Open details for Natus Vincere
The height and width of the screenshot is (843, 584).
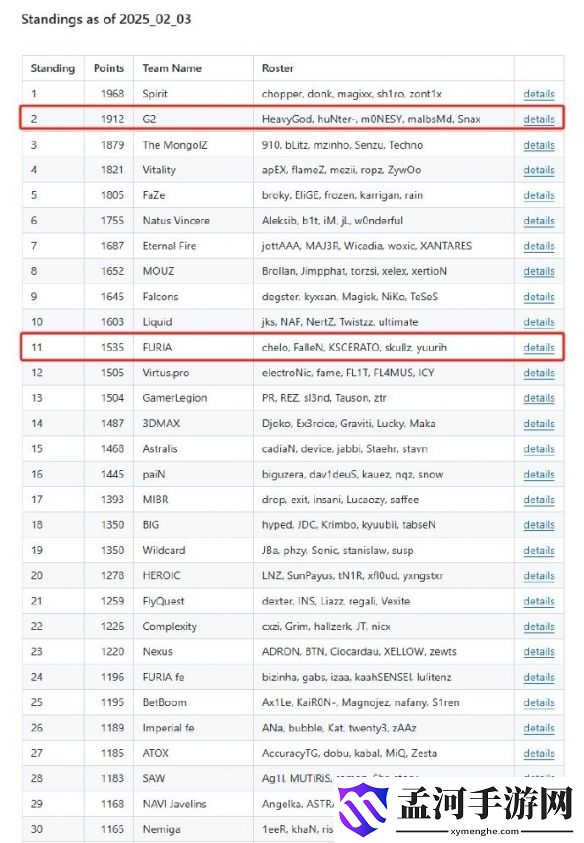point(539,220)
